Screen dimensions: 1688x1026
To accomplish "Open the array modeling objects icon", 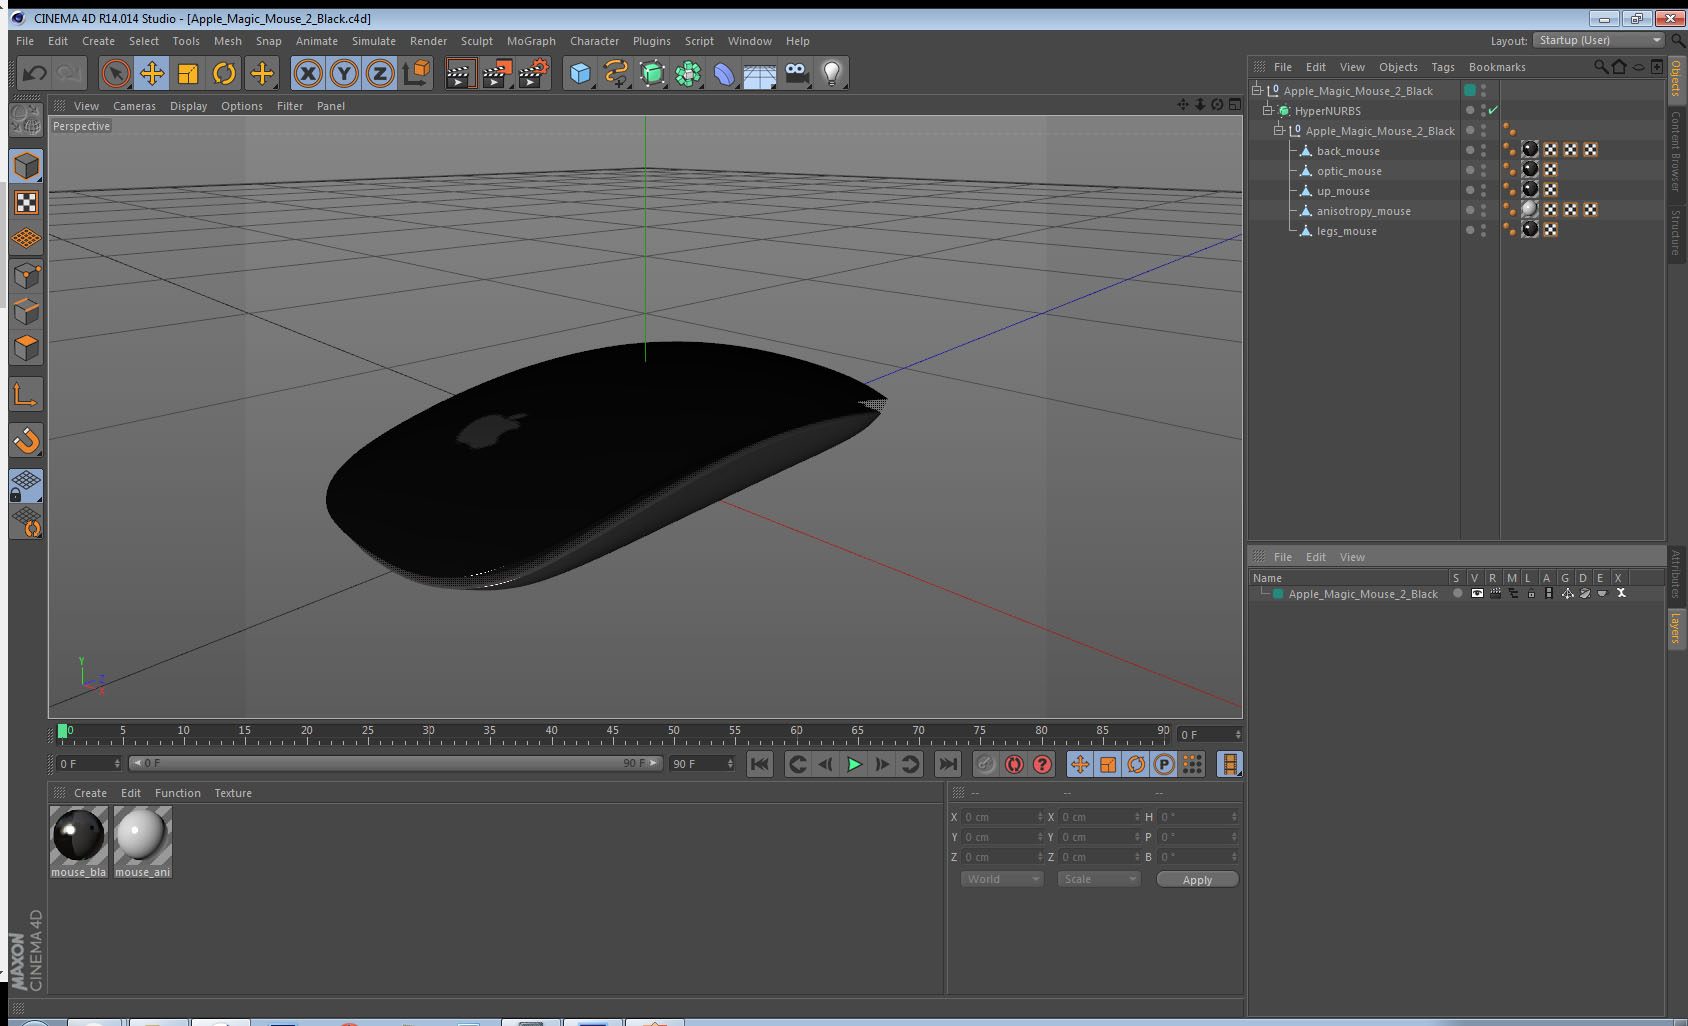I will click(688, 73).
